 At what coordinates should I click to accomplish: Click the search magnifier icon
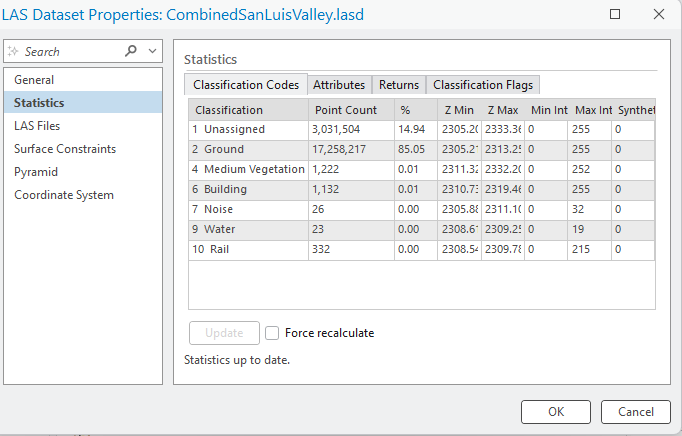coord(131,51)
